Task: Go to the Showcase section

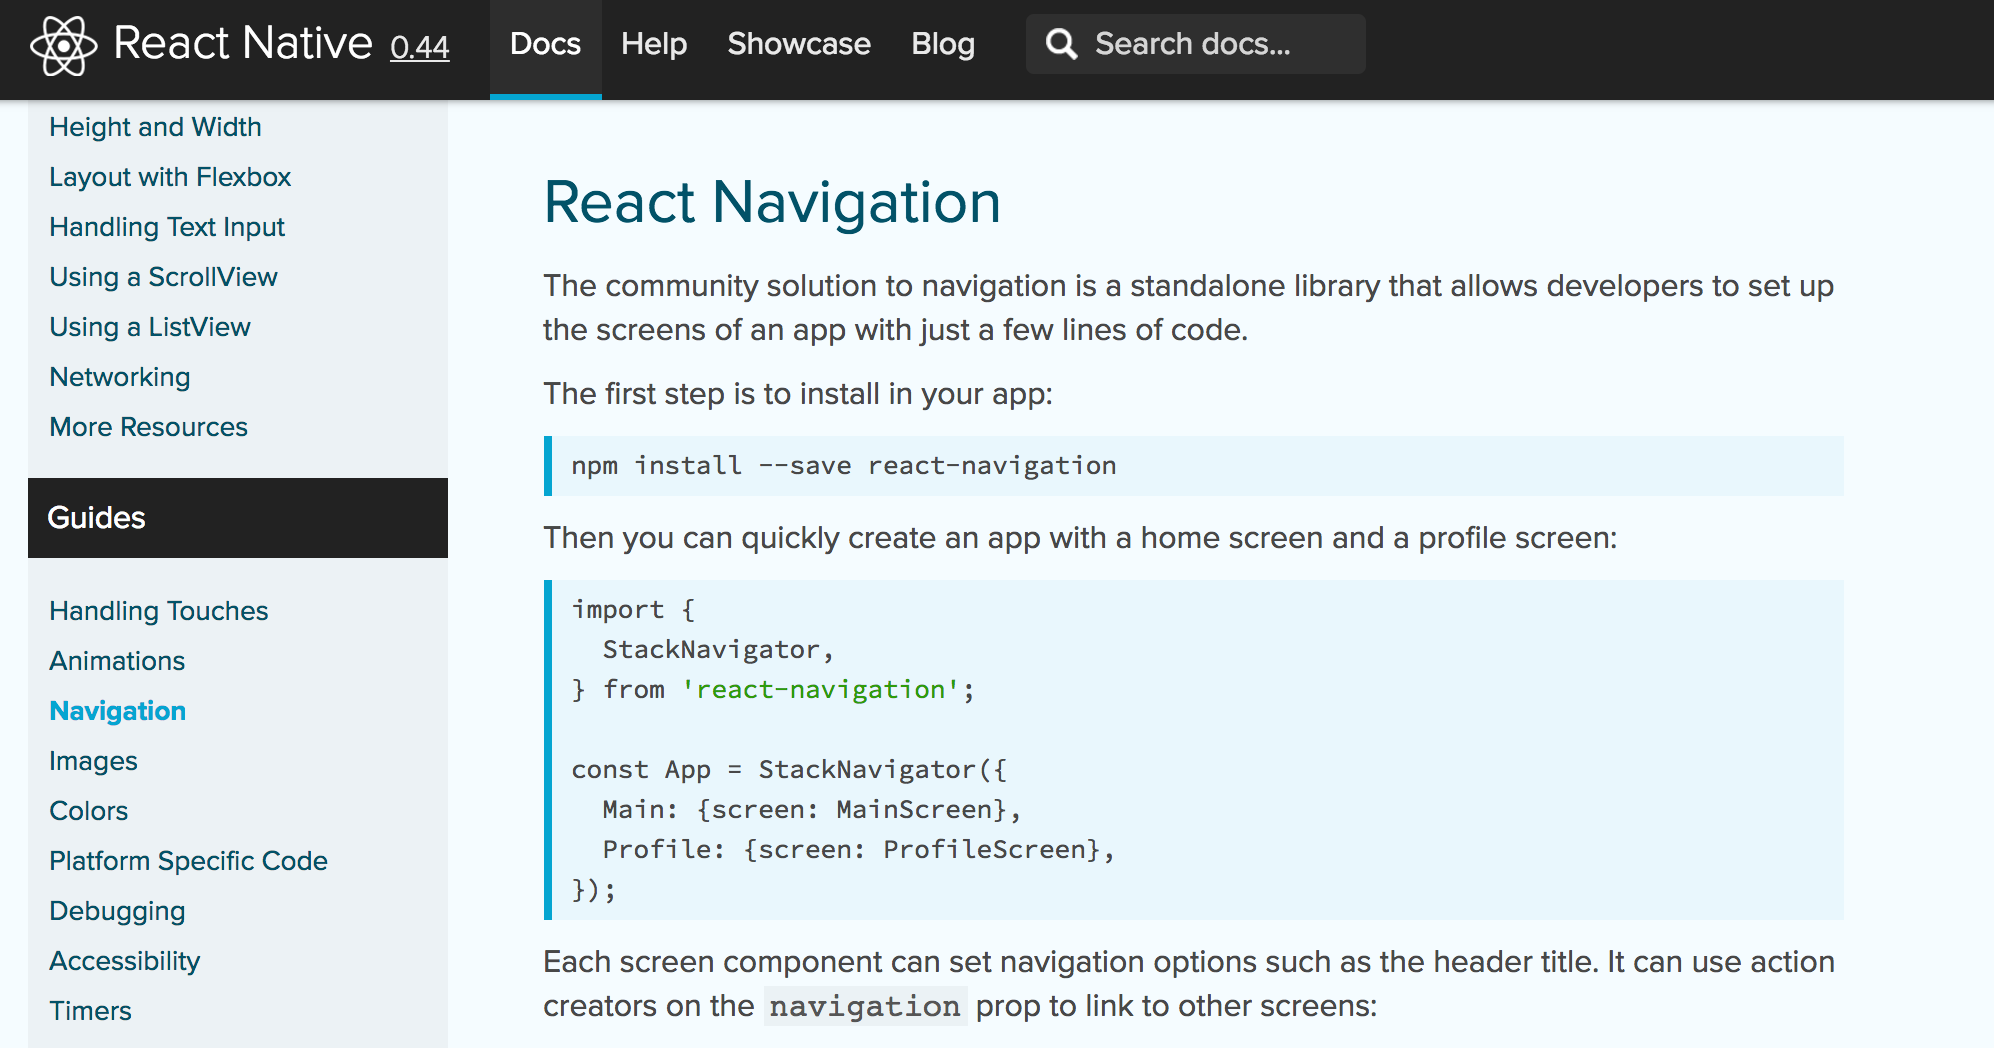Action: click(799, 44)
